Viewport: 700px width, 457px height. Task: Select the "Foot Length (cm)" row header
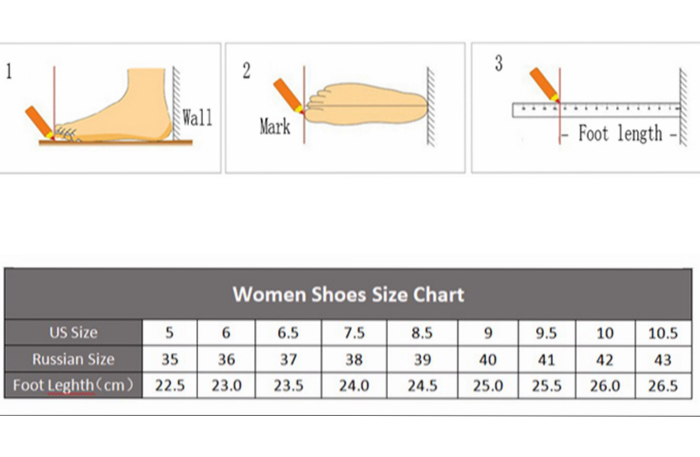point(73,385)
